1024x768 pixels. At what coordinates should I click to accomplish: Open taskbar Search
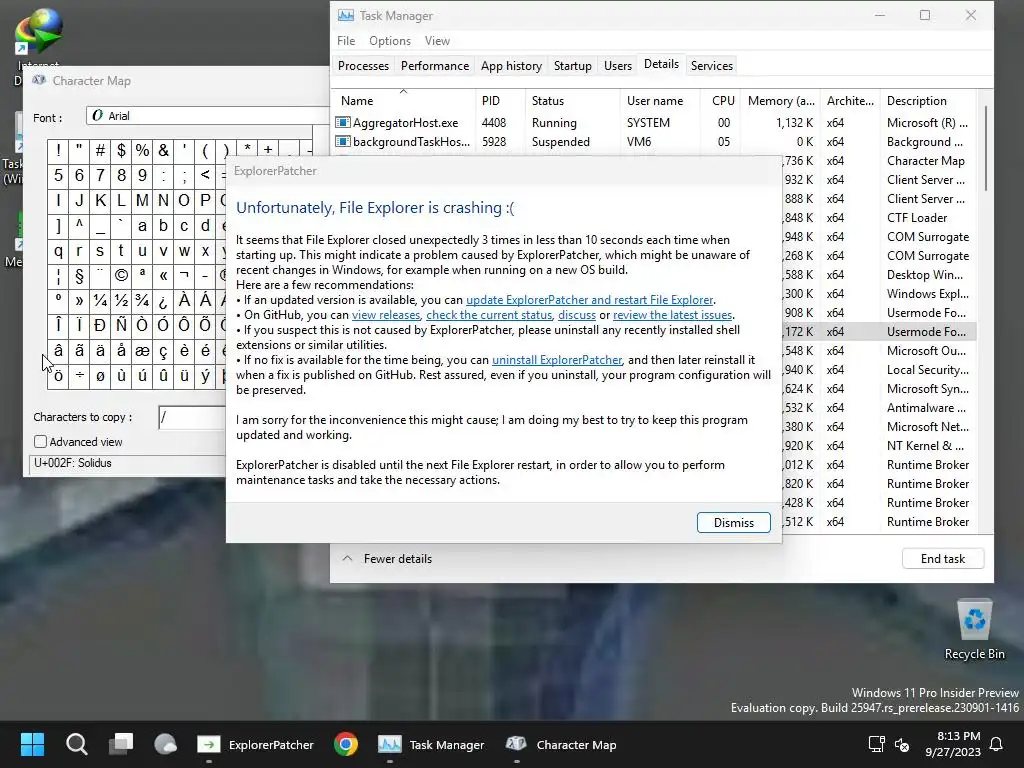pyautogui.click(x=76, y=744)
